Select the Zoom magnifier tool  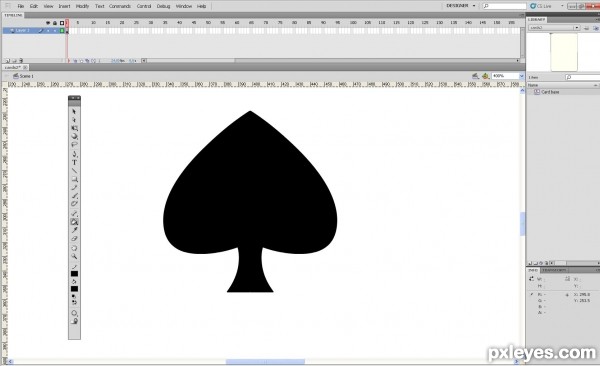pos(74,257)
